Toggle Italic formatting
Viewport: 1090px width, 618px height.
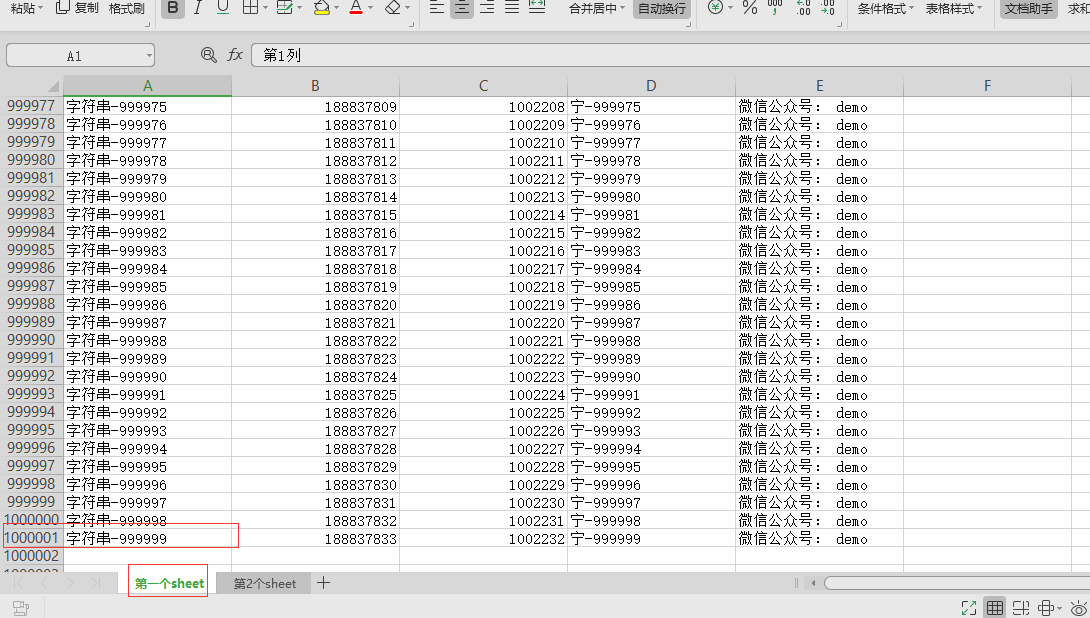click(198, 8)
